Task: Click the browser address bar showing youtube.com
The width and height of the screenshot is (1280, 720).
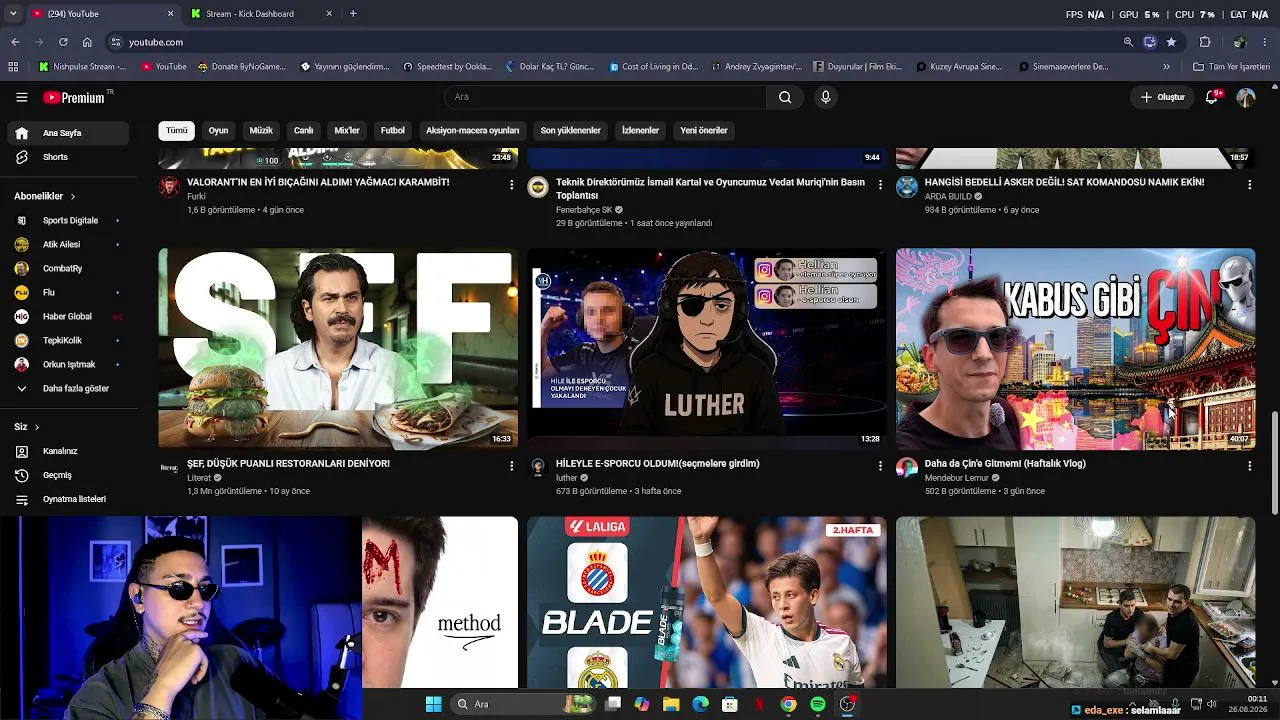Action: tap(615, 42)
